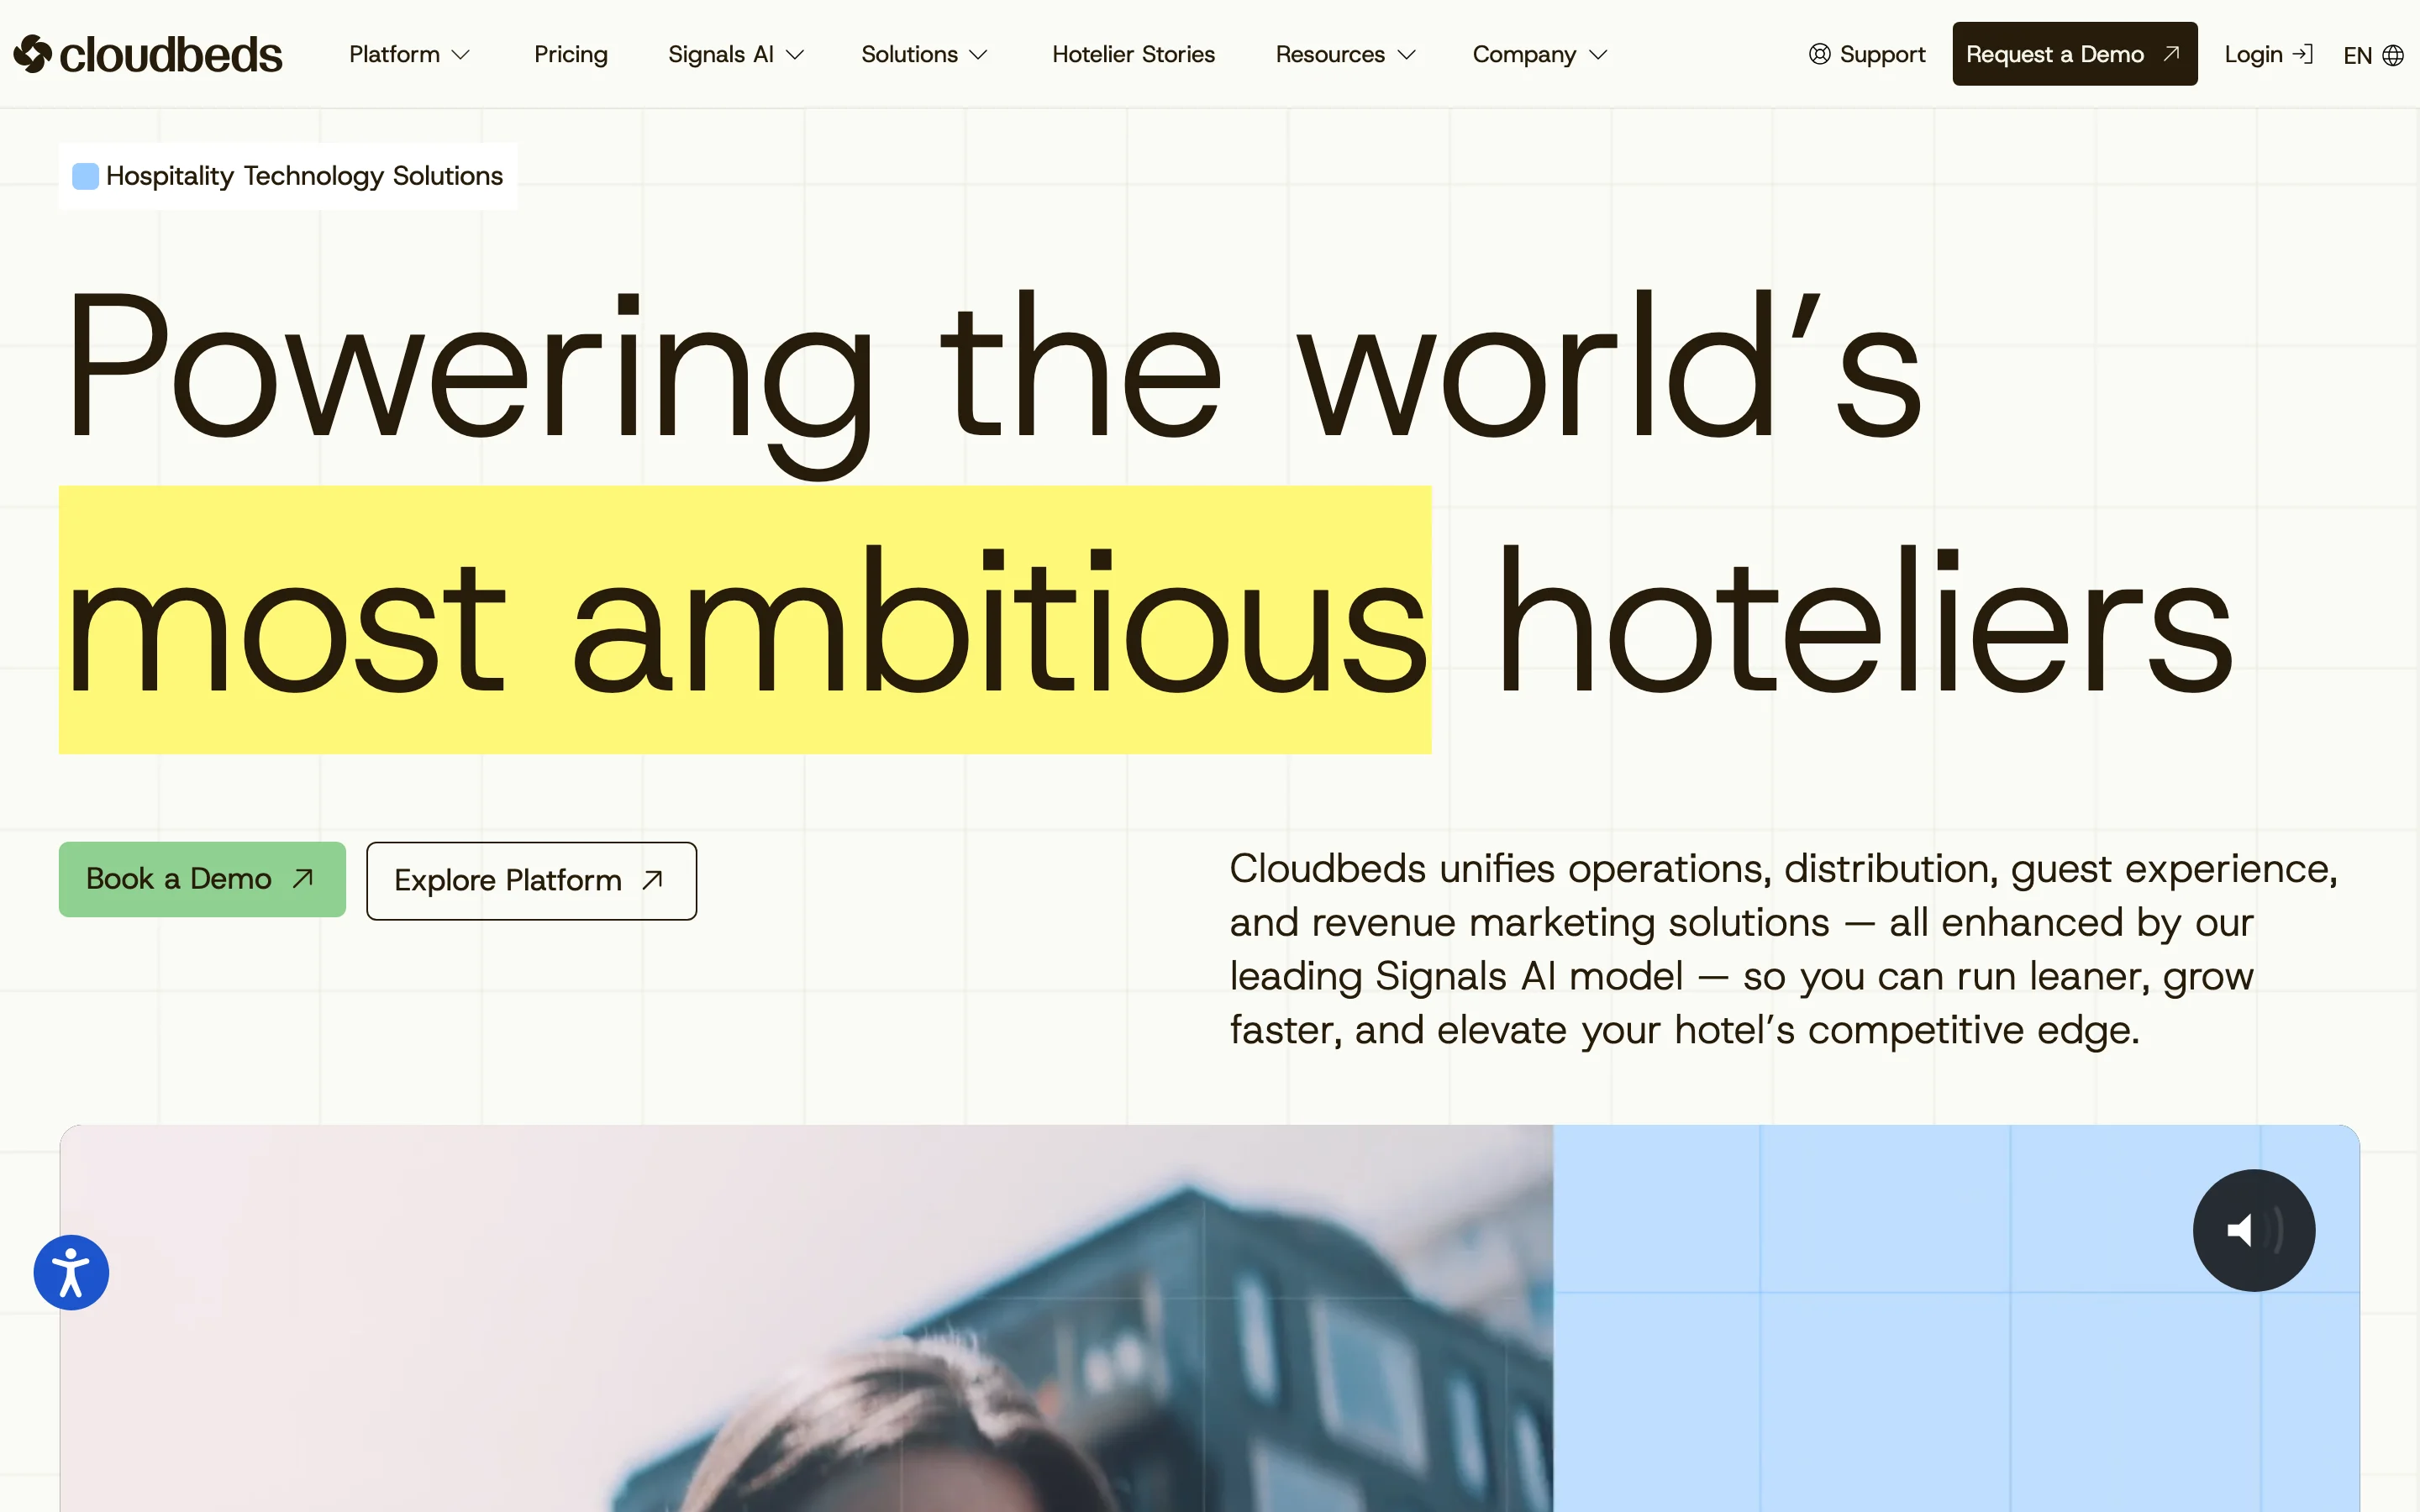
Task: Click the hero video preview
Action: (1209, 1318)
